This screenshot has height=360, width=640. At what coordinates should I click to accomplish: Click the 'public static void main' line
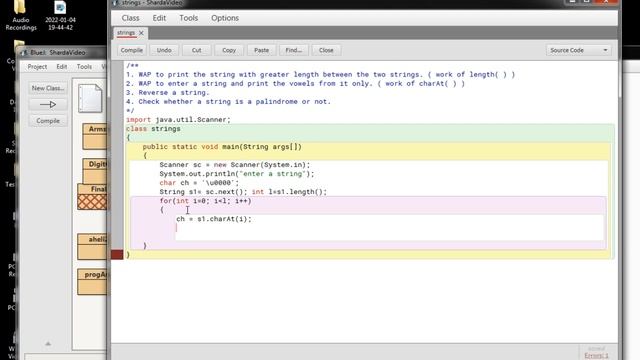click(x=222, y=147)
